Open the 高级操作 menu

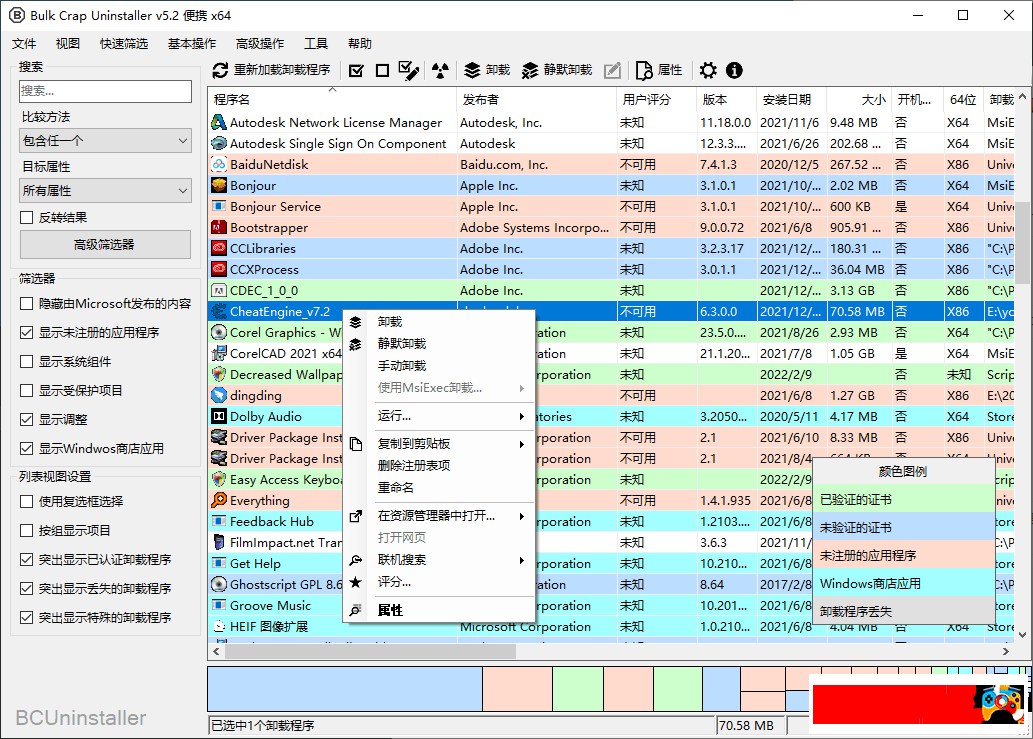tap(260, 43)
